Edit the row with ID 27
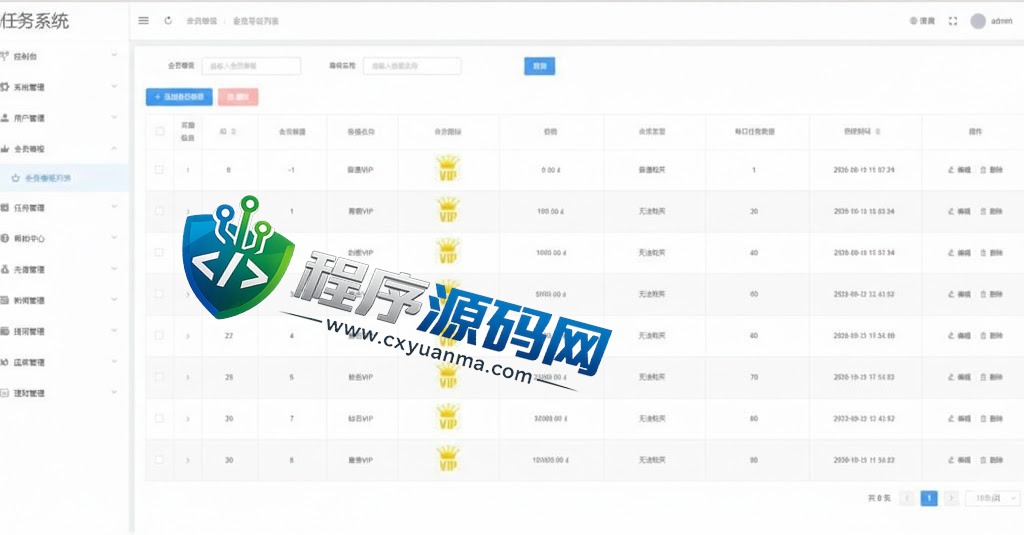The image size is (1024, 535). [x=959, y=336]
